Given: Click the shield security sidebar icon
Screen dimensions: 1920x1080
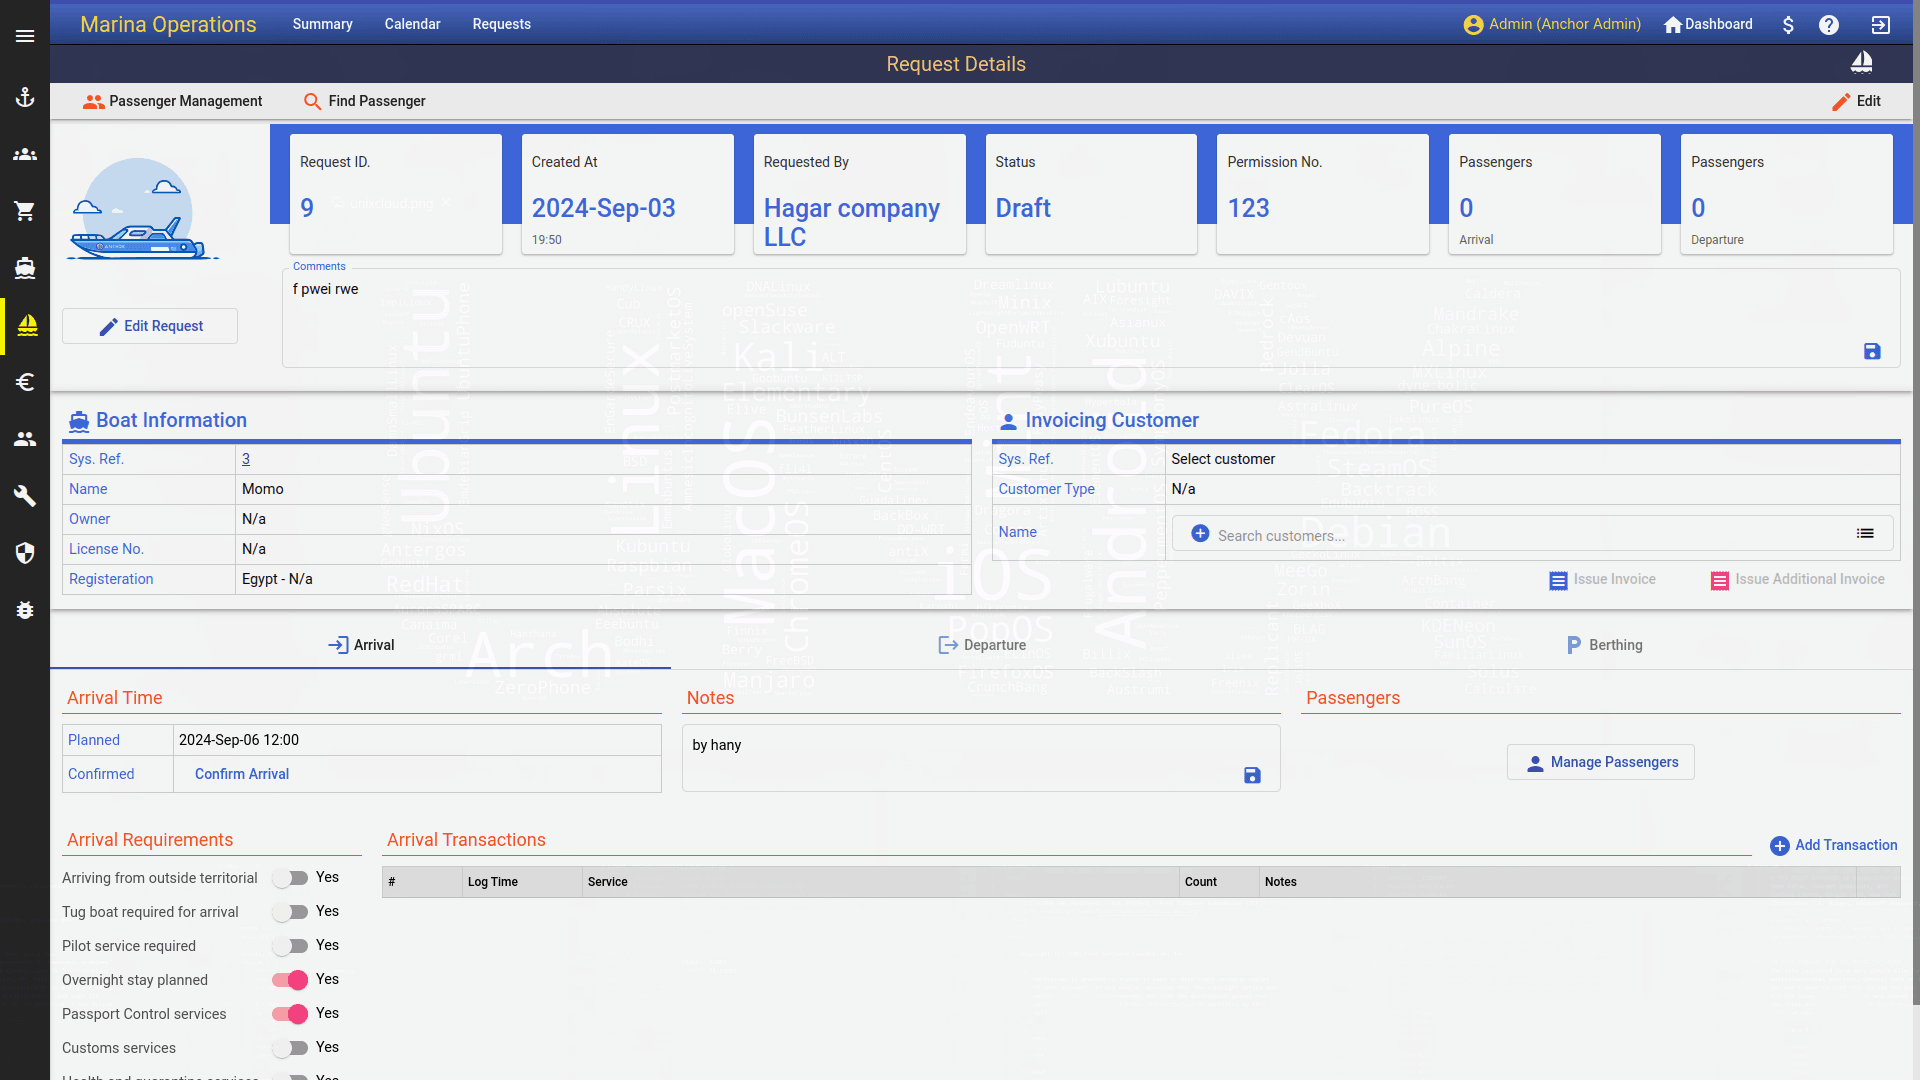Looking at the screenshot, I should click(25, 553).
